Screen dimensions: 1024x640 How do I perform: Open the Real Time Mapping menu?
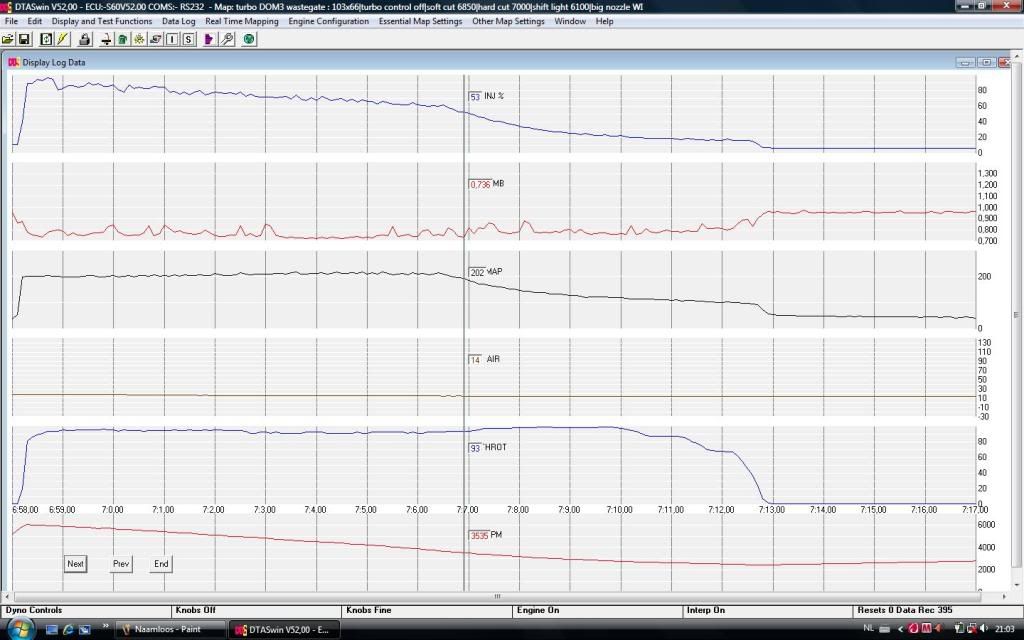242,21
